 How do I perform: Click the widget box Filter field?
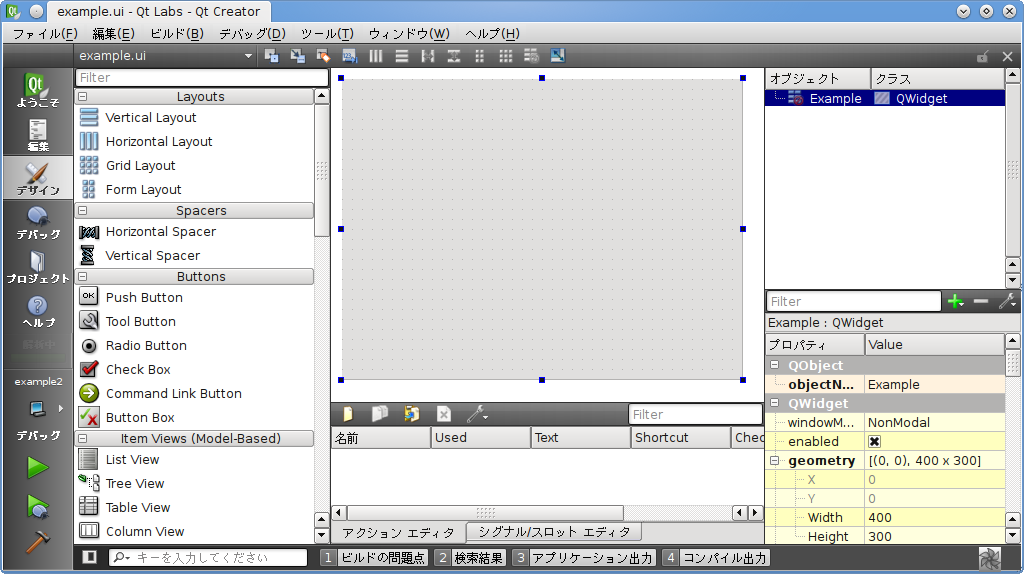[x=201, y=78]
